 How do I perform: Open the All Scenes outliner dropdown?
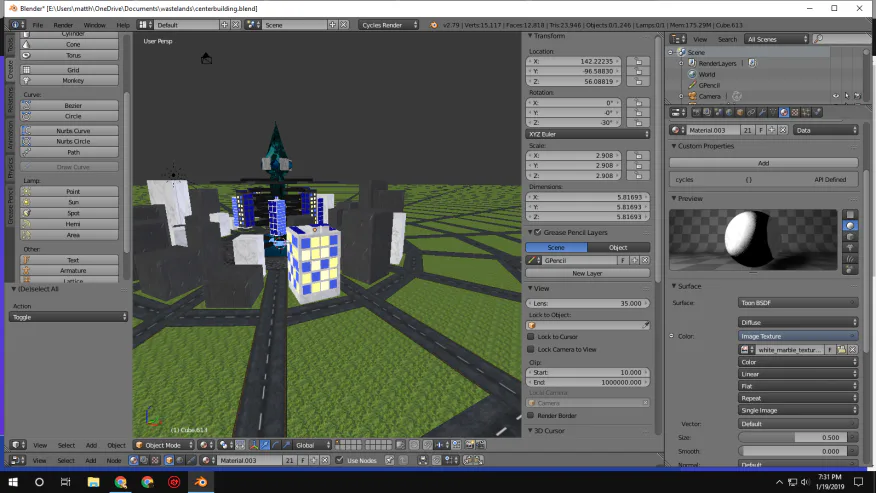pyautogui.click(x=777, y=39)
